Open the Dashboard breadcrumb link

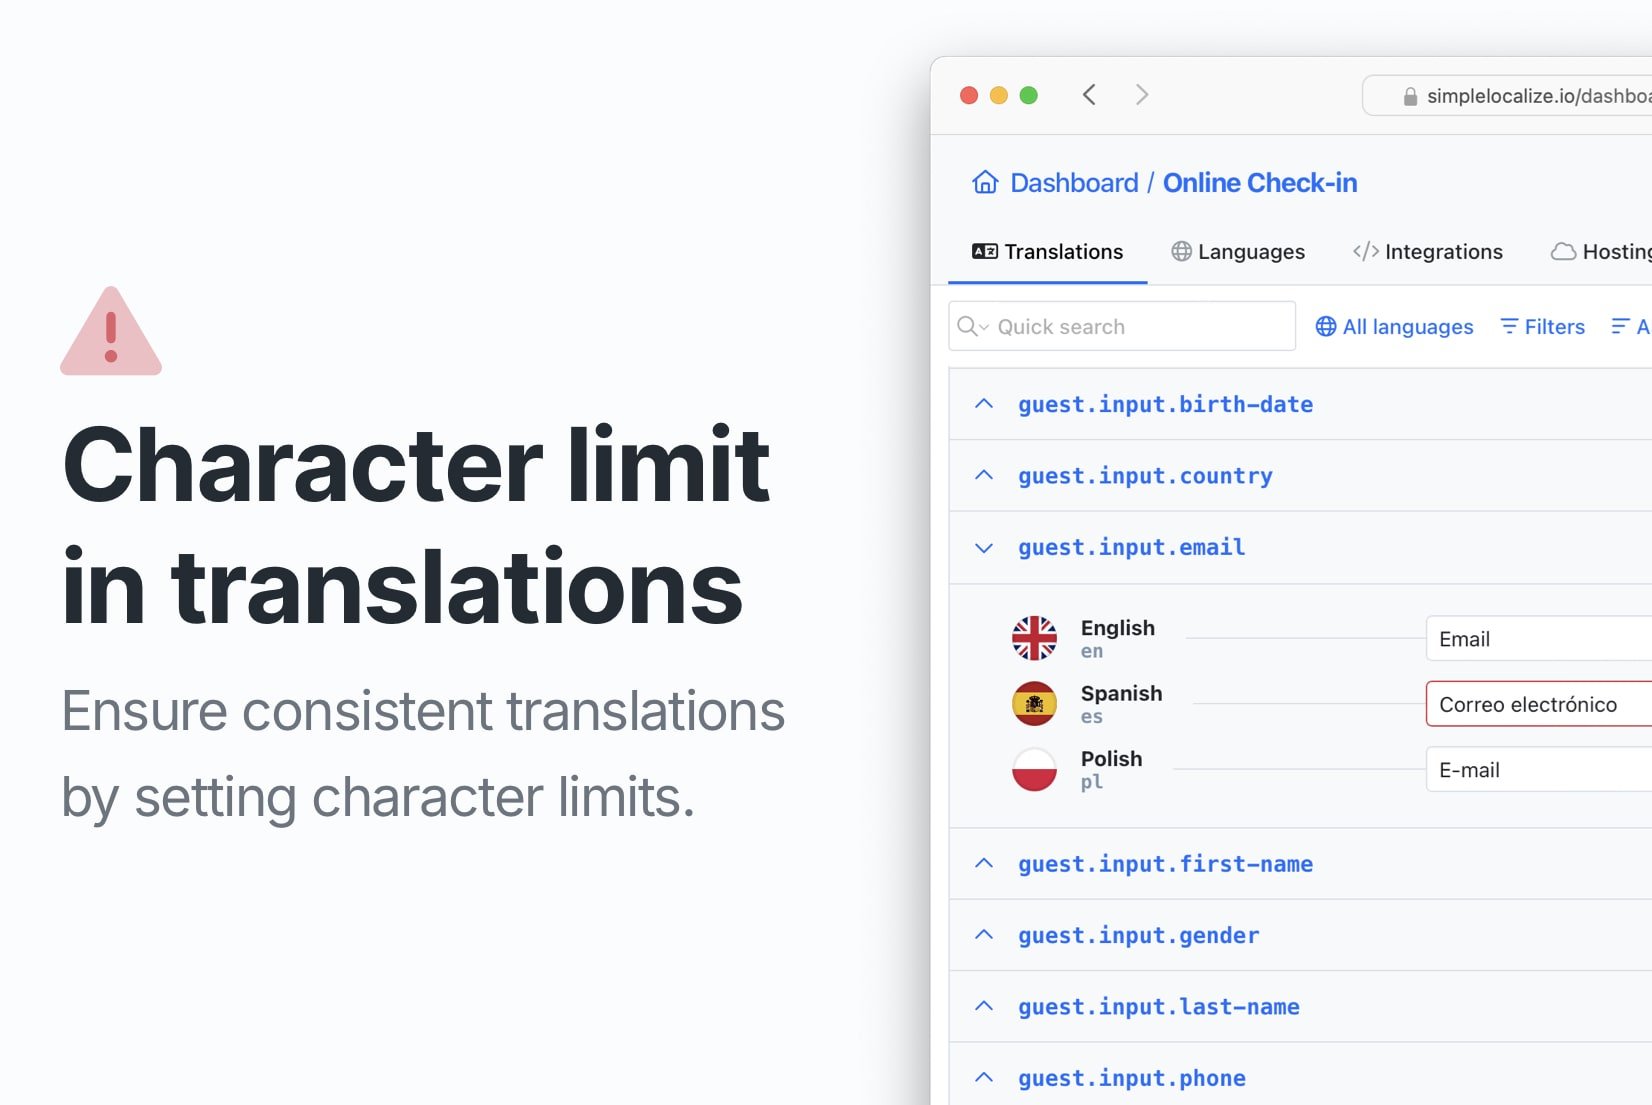pyautogui.click(x=1074, y=183)
